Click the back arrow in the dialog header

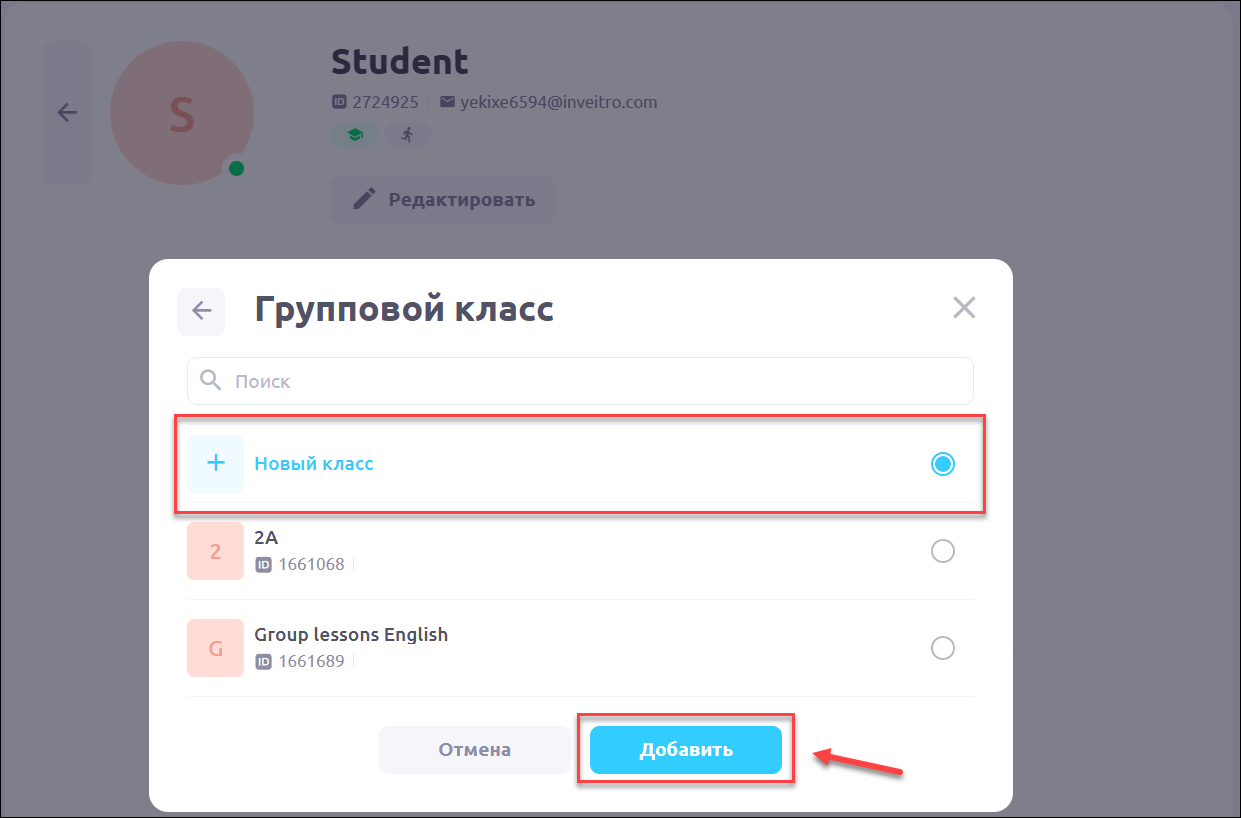pyautogui.click(x=201, y=311)
